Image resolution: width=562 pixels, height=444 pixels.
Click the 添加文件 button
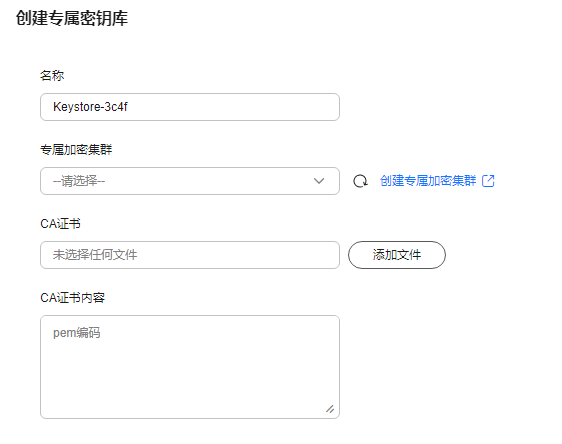point(397,255)
